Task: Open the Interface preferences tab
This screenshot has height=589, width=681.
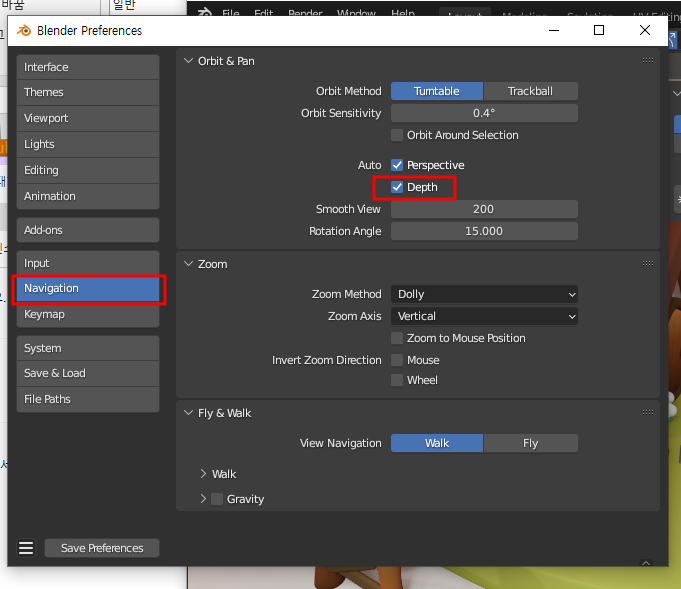Action: click(x=88, y=67)
